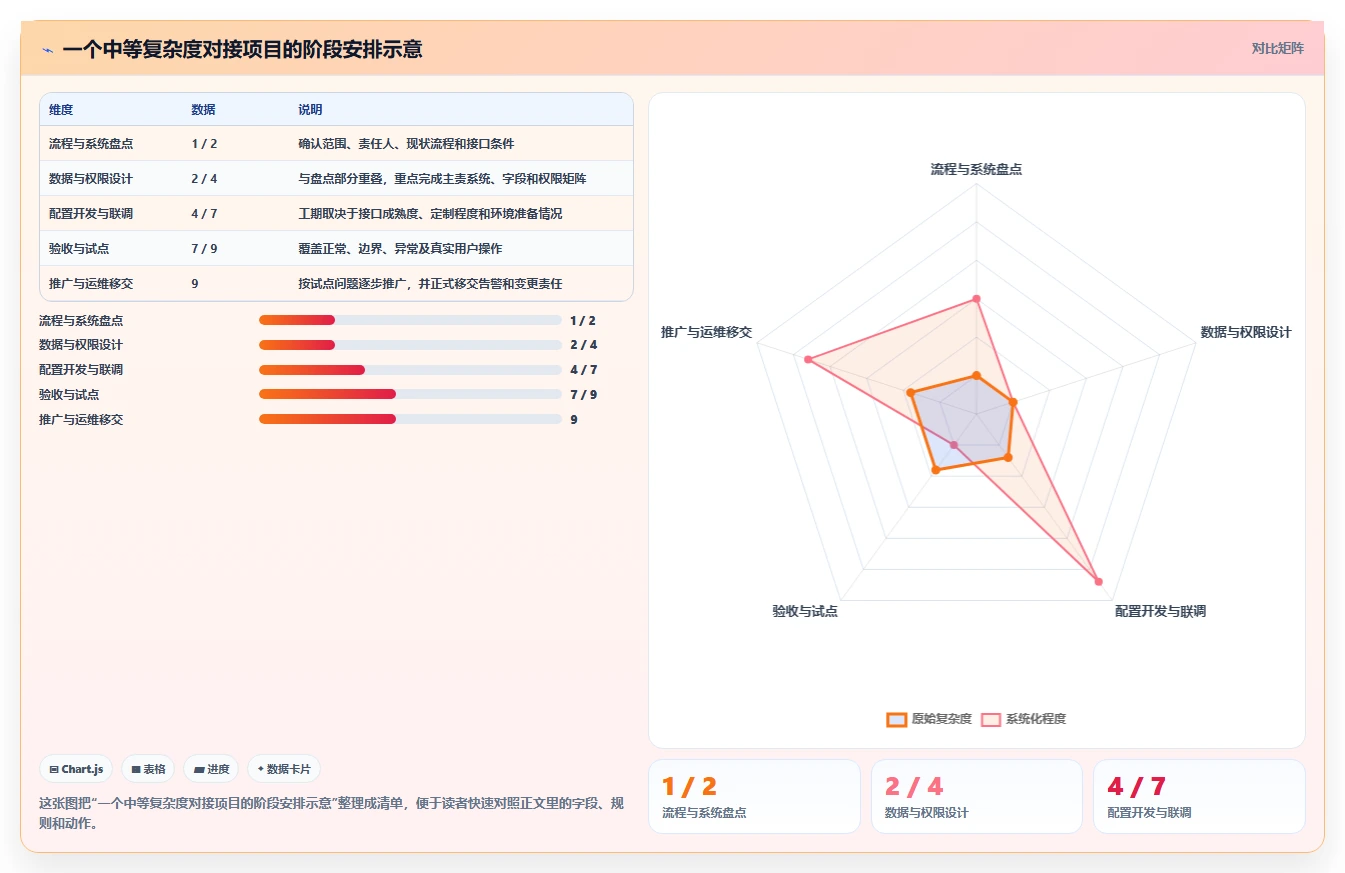Image resolution: width=1345 pixels, height=873 pixels.
Task: Click the 数据与权限设计 progress bar
Action: tap(410, 345)
